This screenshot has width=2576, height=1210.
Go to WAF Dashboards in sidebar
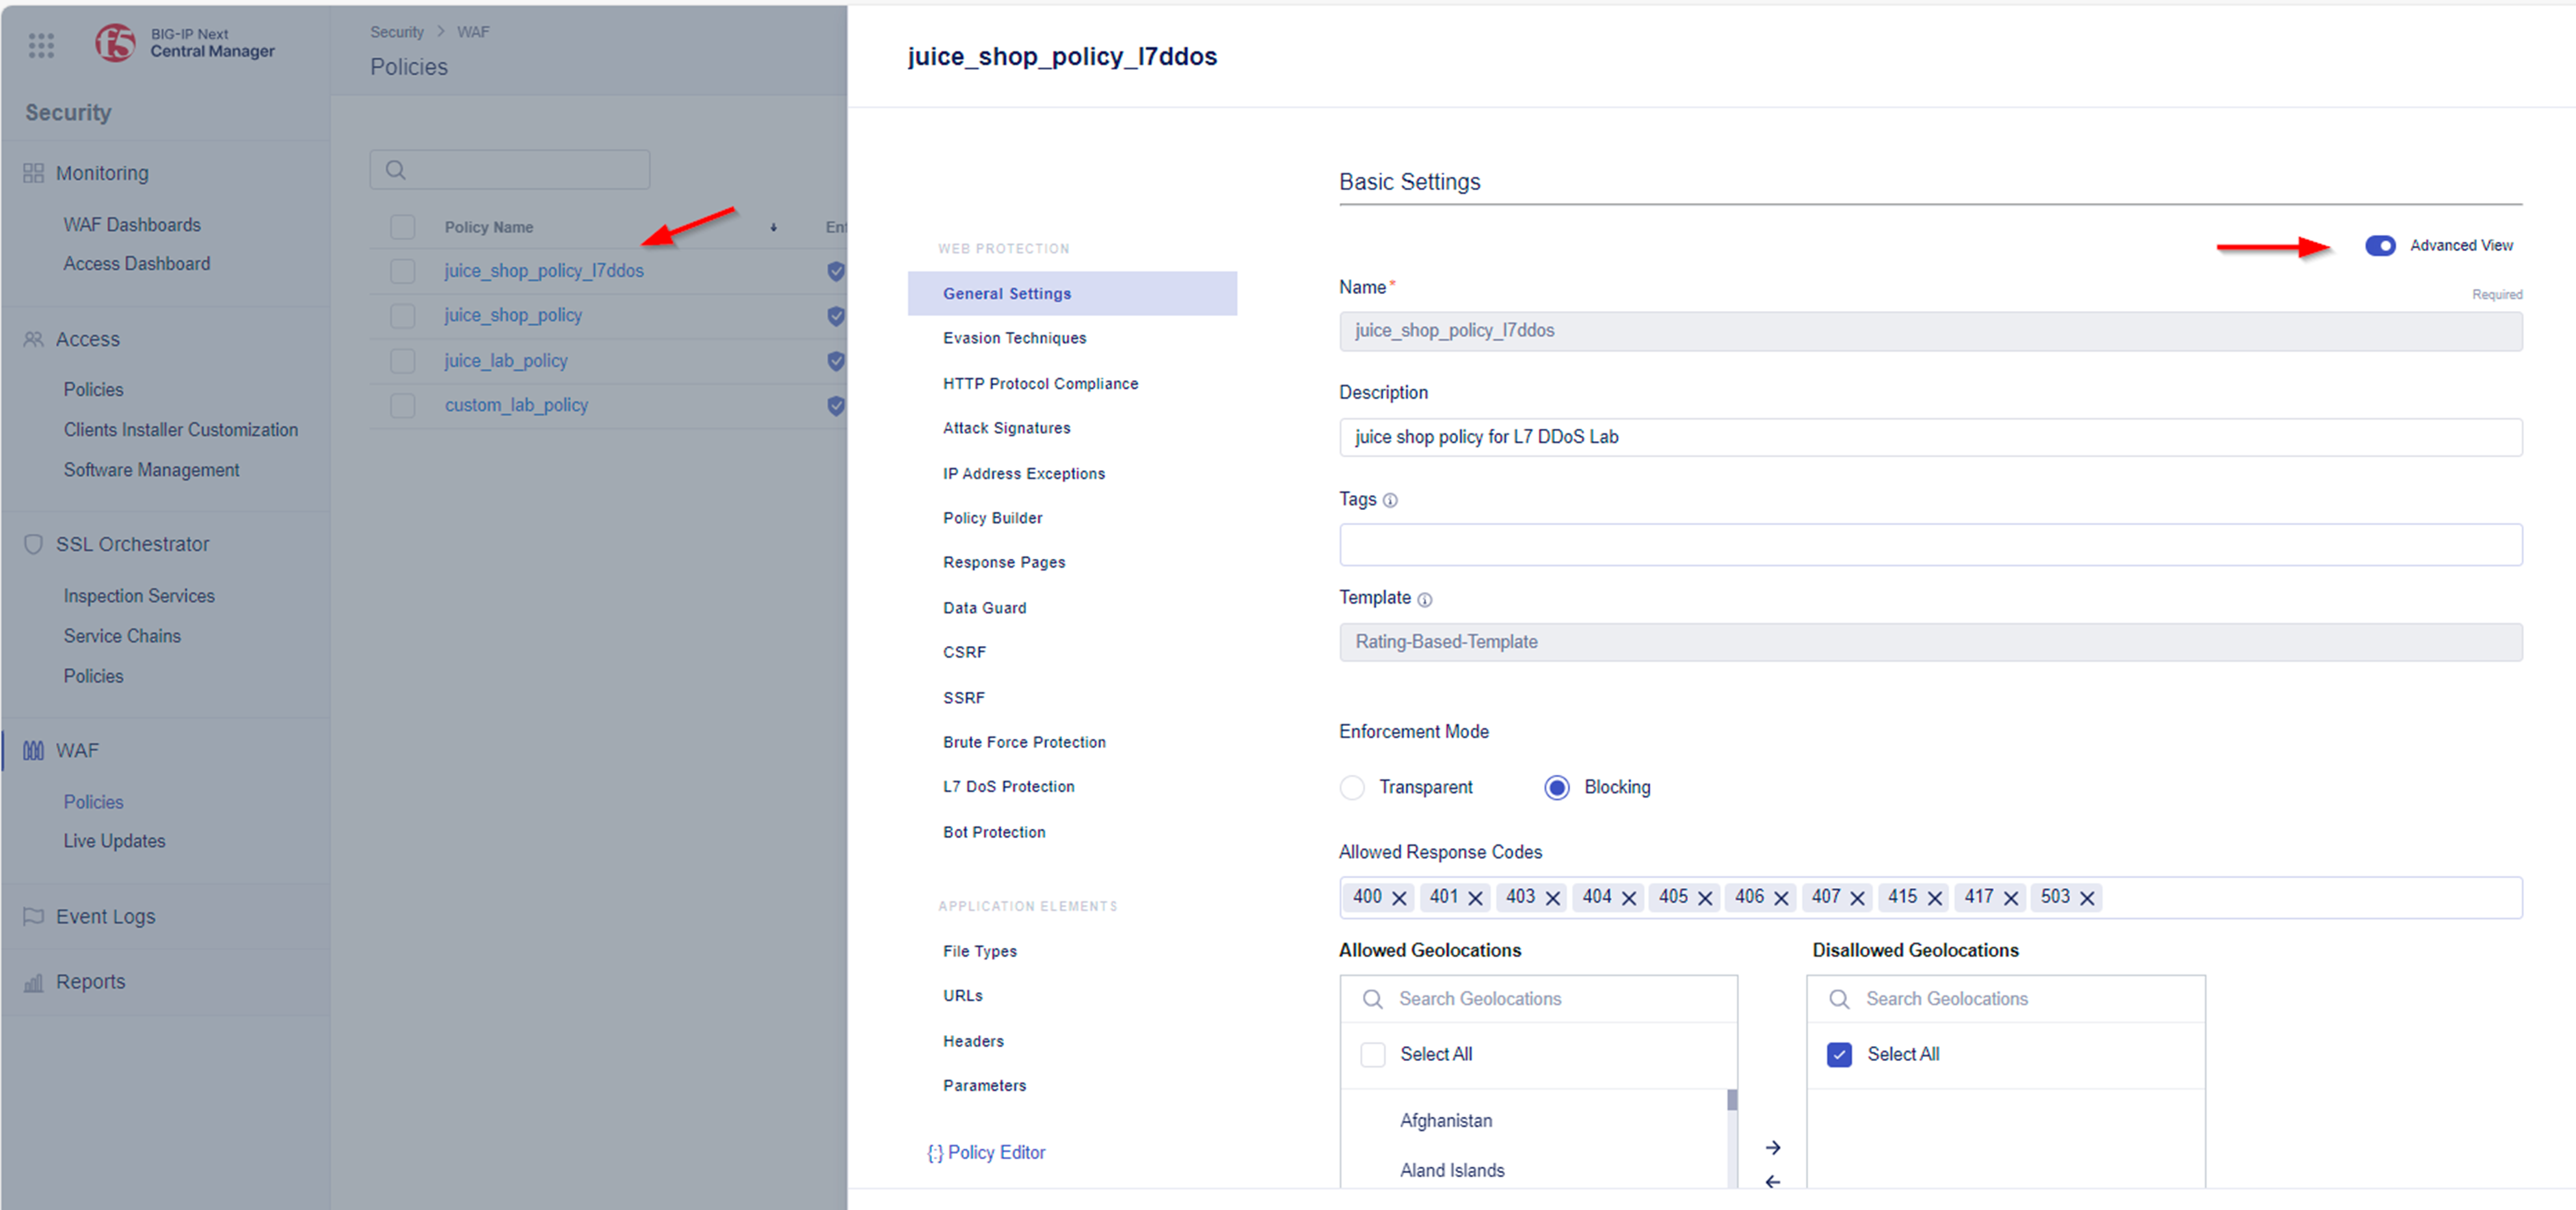132,225
